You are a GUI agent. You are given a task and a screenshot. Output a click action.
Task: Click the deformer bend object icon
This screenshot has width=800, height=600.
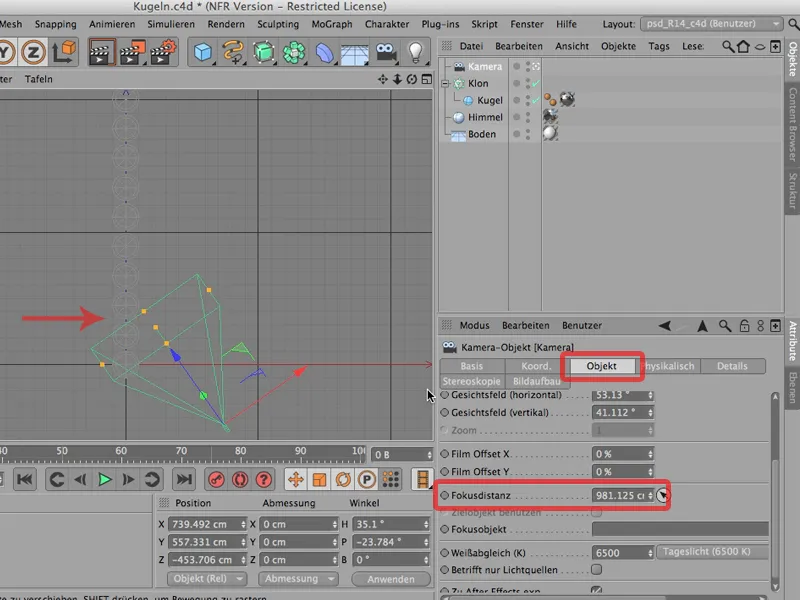(x=324, y=52)
